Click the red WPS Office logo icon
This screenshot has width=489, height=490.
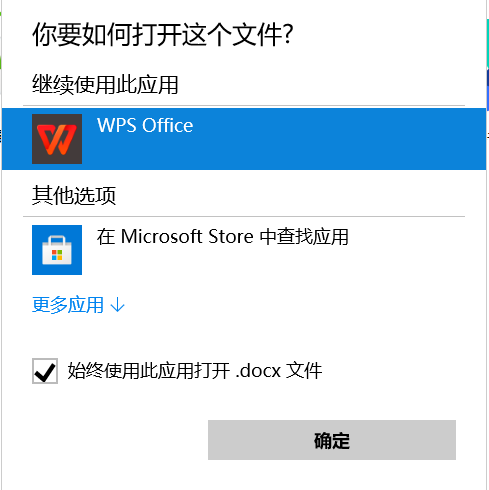57,139
